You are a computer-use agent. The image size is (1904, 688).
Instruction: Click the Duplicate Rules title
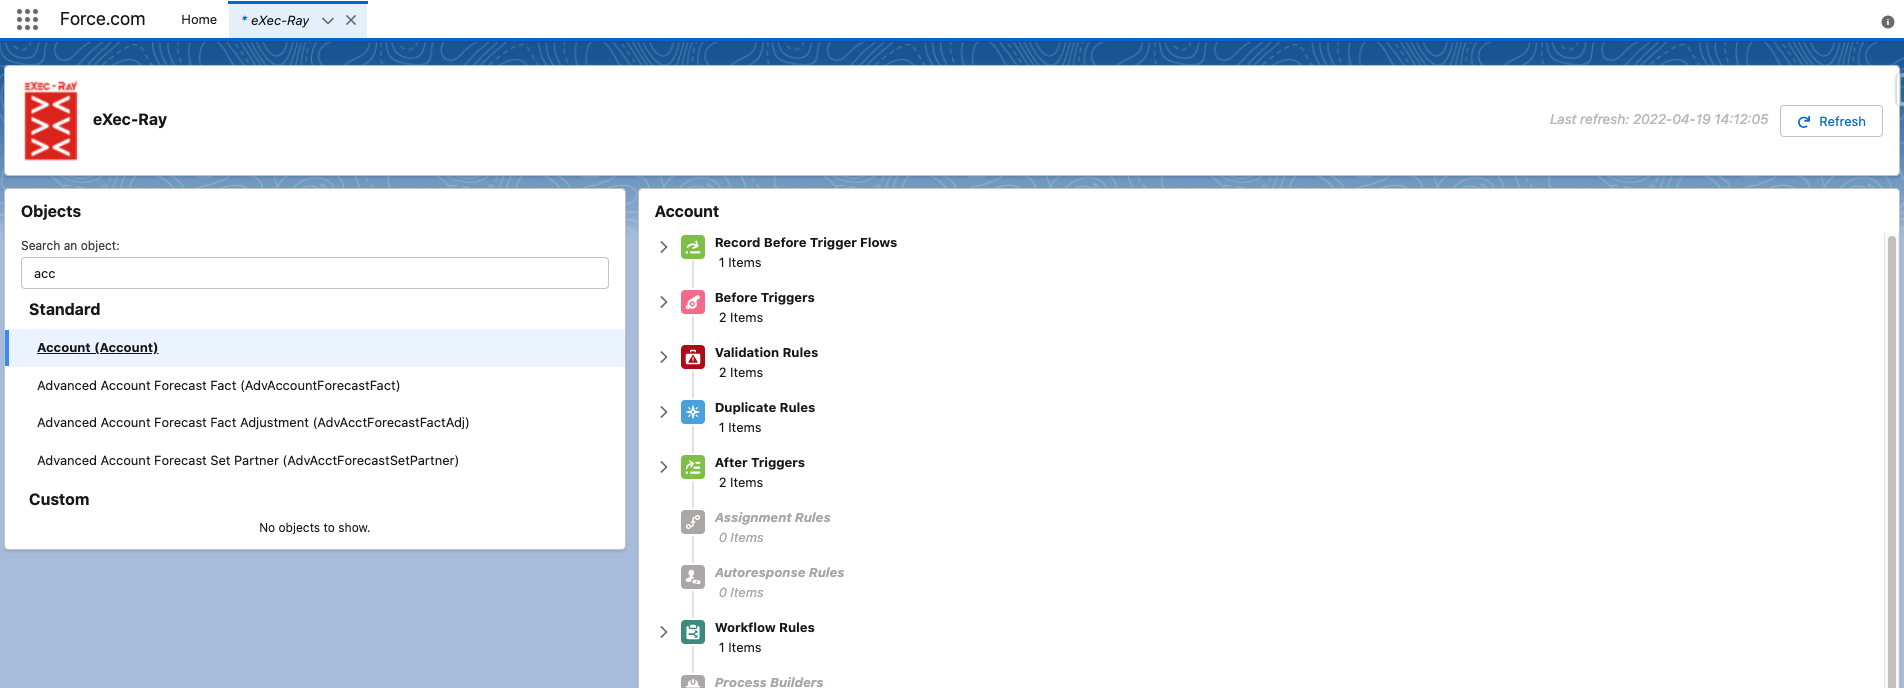coord(765,408)
